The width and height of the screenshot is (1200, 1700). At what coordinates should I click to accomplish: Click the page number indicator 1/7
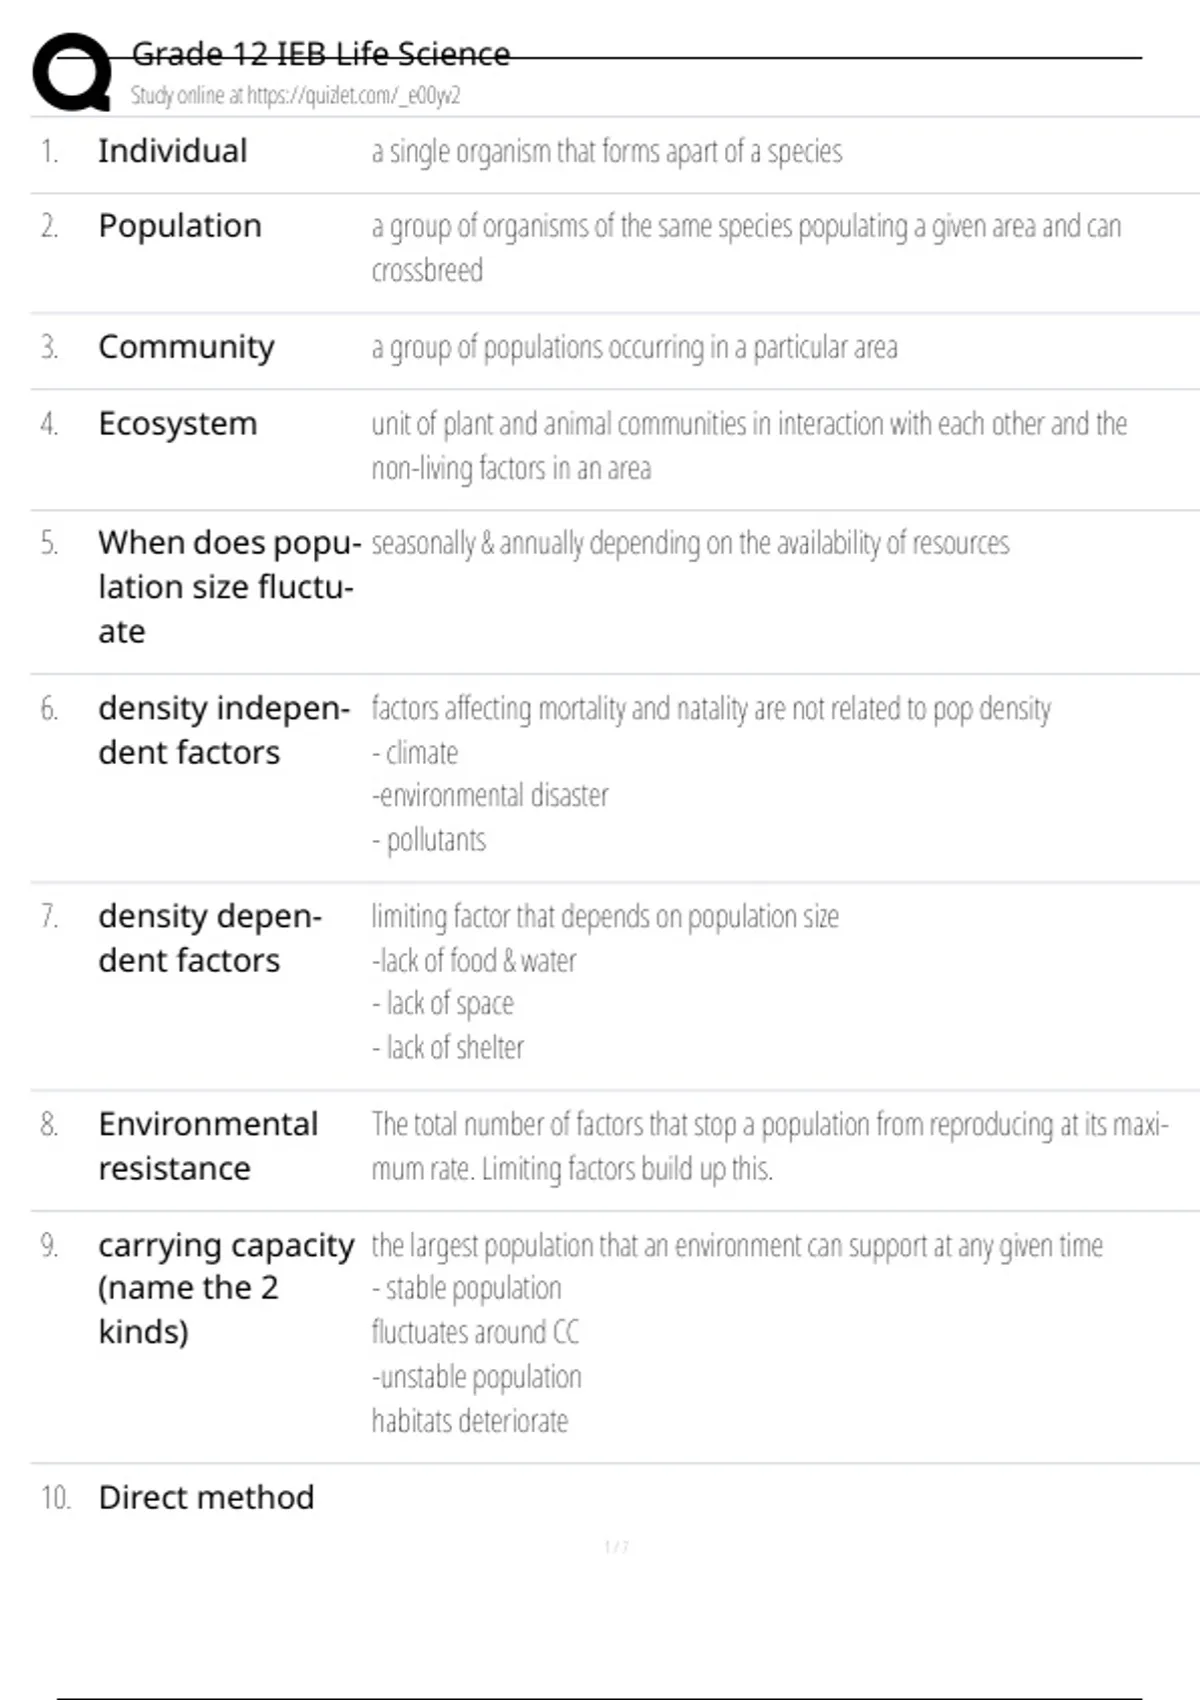coord(616,1547)
